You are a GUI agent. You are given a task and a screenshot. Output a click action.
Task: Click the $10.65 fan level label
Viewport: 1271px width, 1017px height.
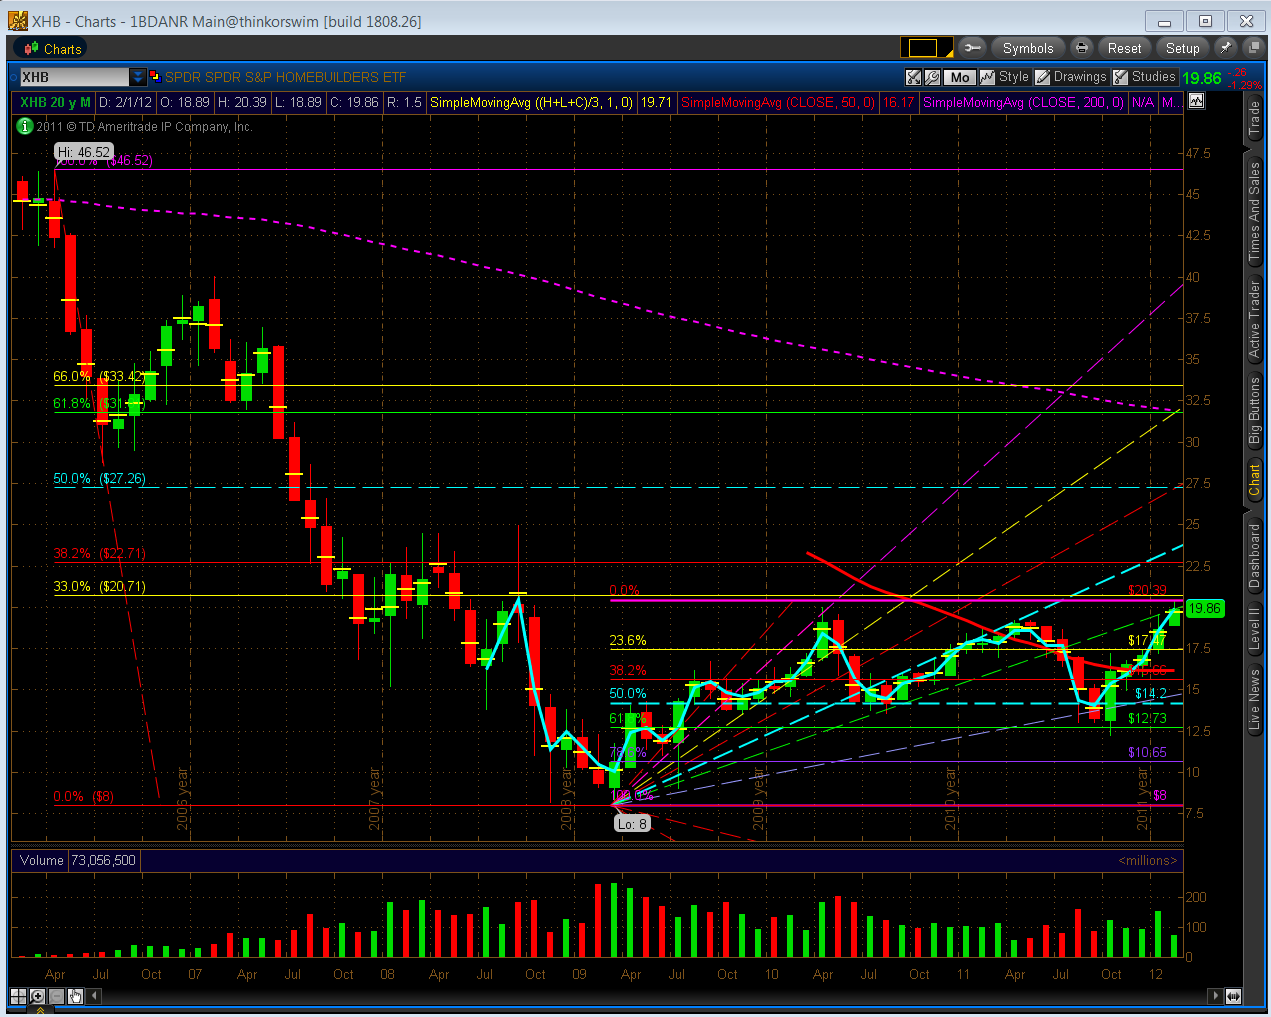pyautogui.click(x=1147, y=752)
